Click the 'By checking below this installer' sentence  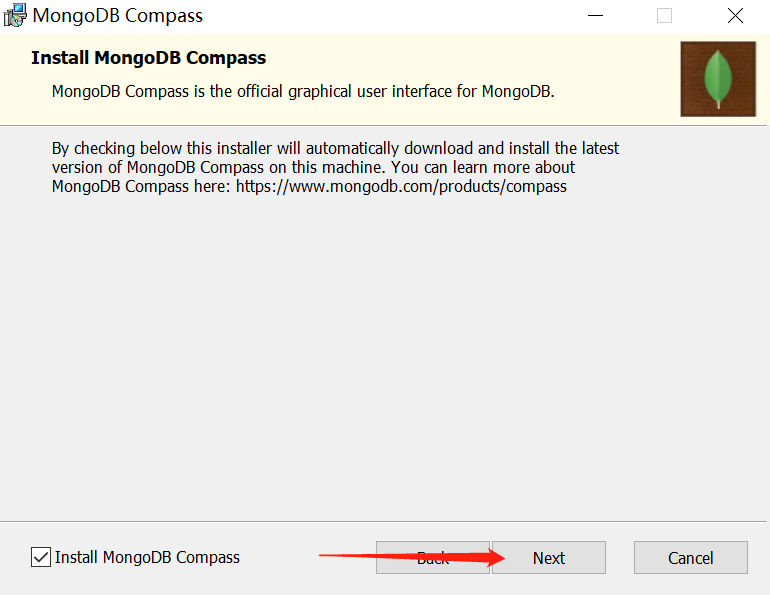click(335, 167)
